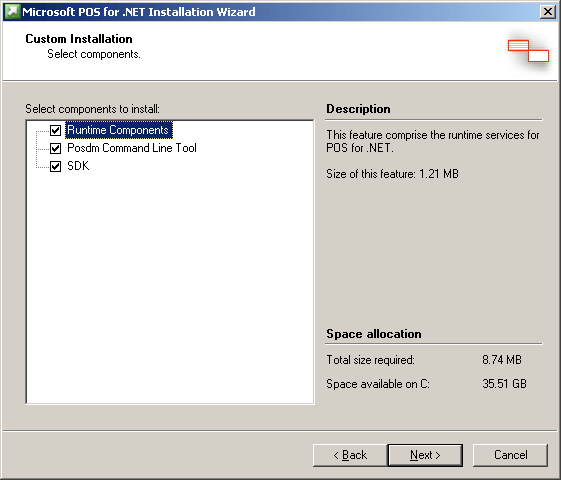Click the installer icon in the title bar
This screenshot has width=561, height=480.
(13, 12)
